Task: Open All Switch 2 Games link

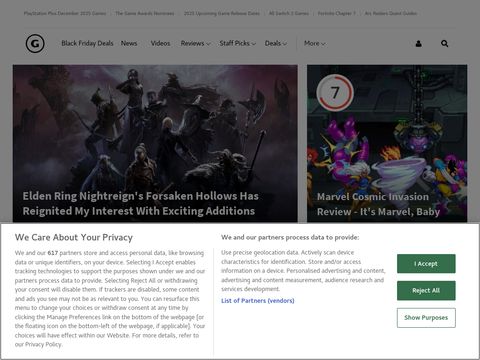Action: 289,13
